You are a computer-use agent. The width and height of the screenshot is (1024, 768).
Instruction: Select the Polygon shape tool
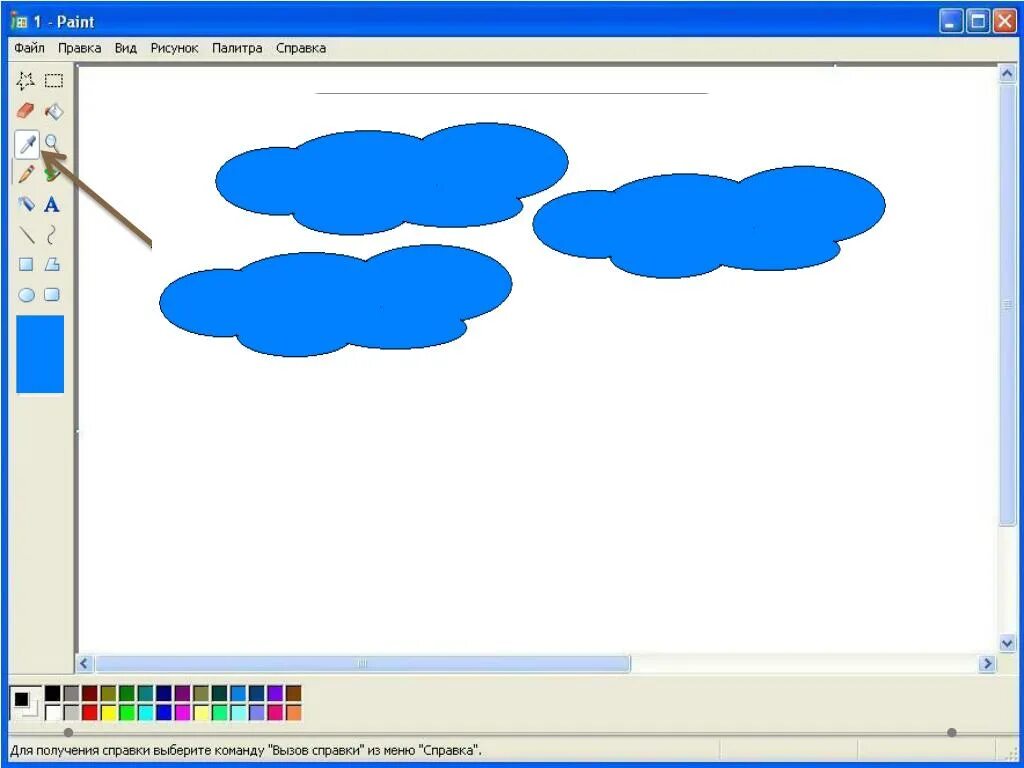point(52,264)
